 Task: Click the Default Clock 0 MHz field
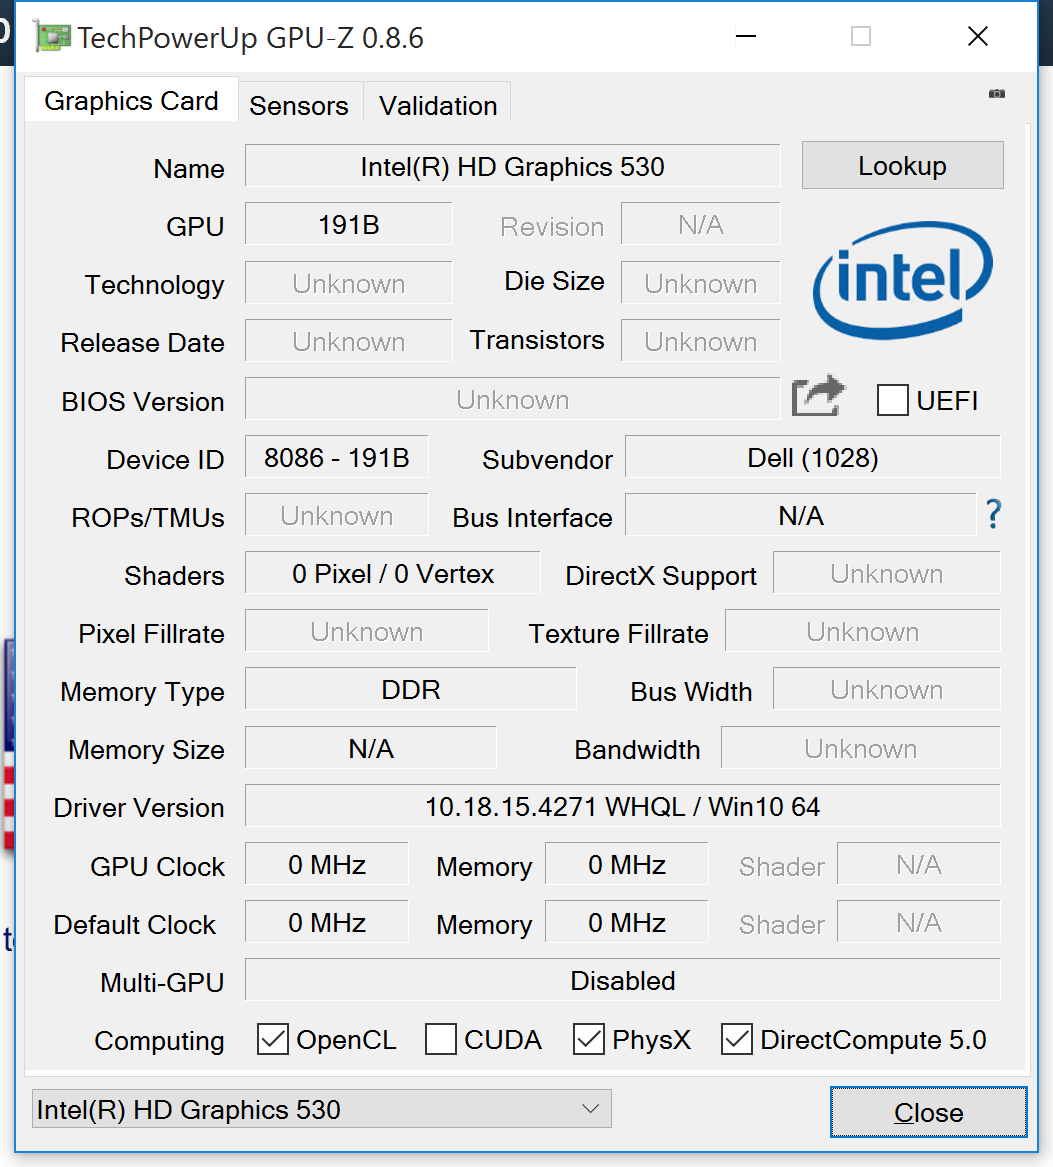click(327, 922)
